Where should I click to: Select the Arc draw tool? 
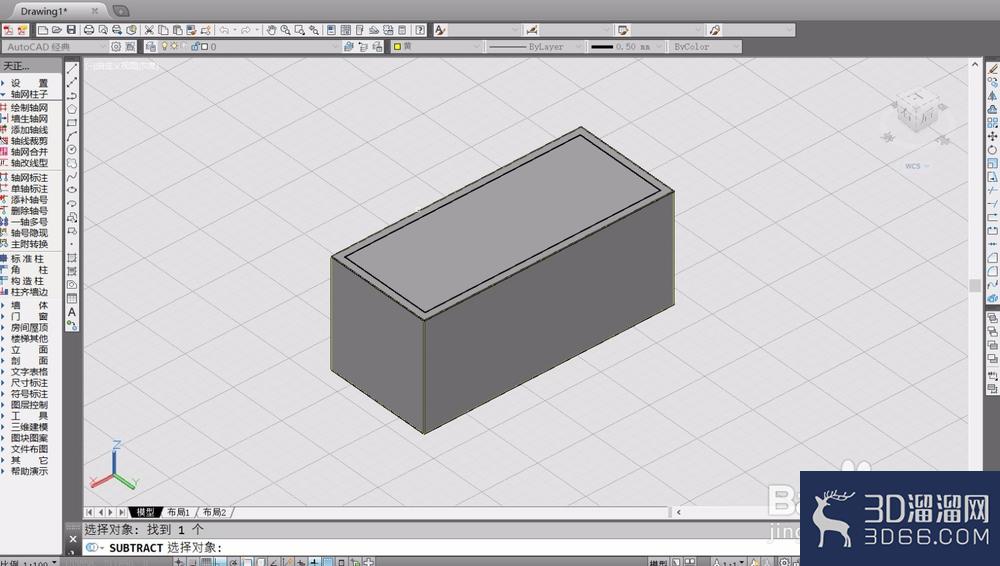pos(72,136)
